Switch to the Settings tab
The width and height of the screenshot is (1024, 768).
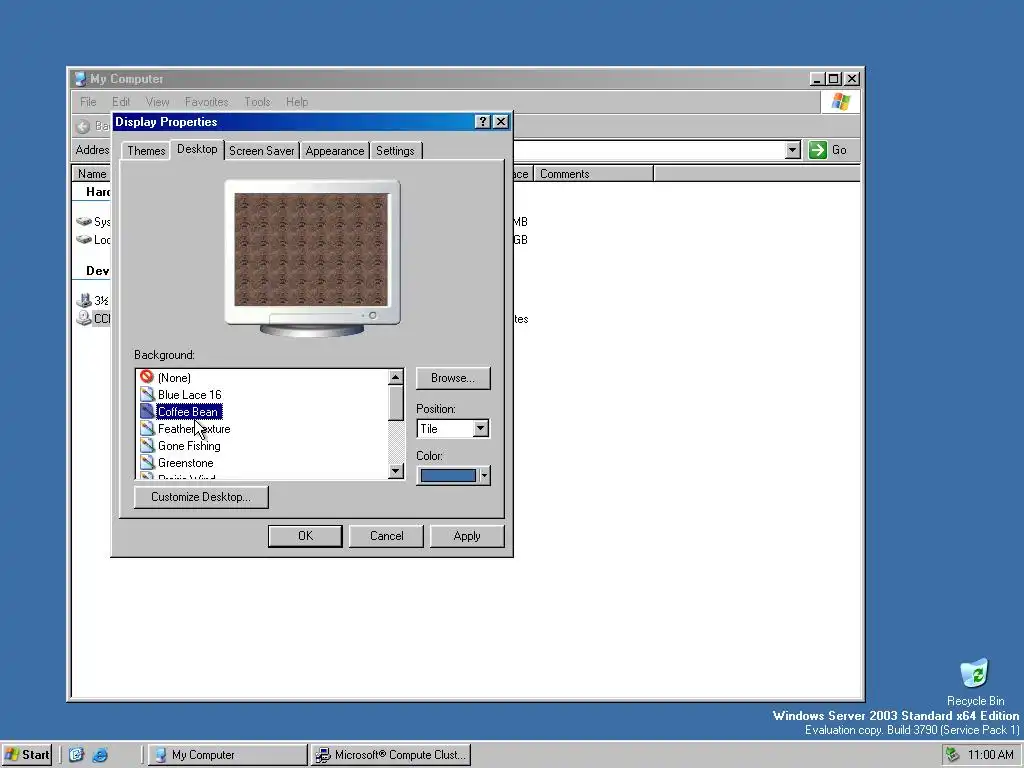point(395,151)
